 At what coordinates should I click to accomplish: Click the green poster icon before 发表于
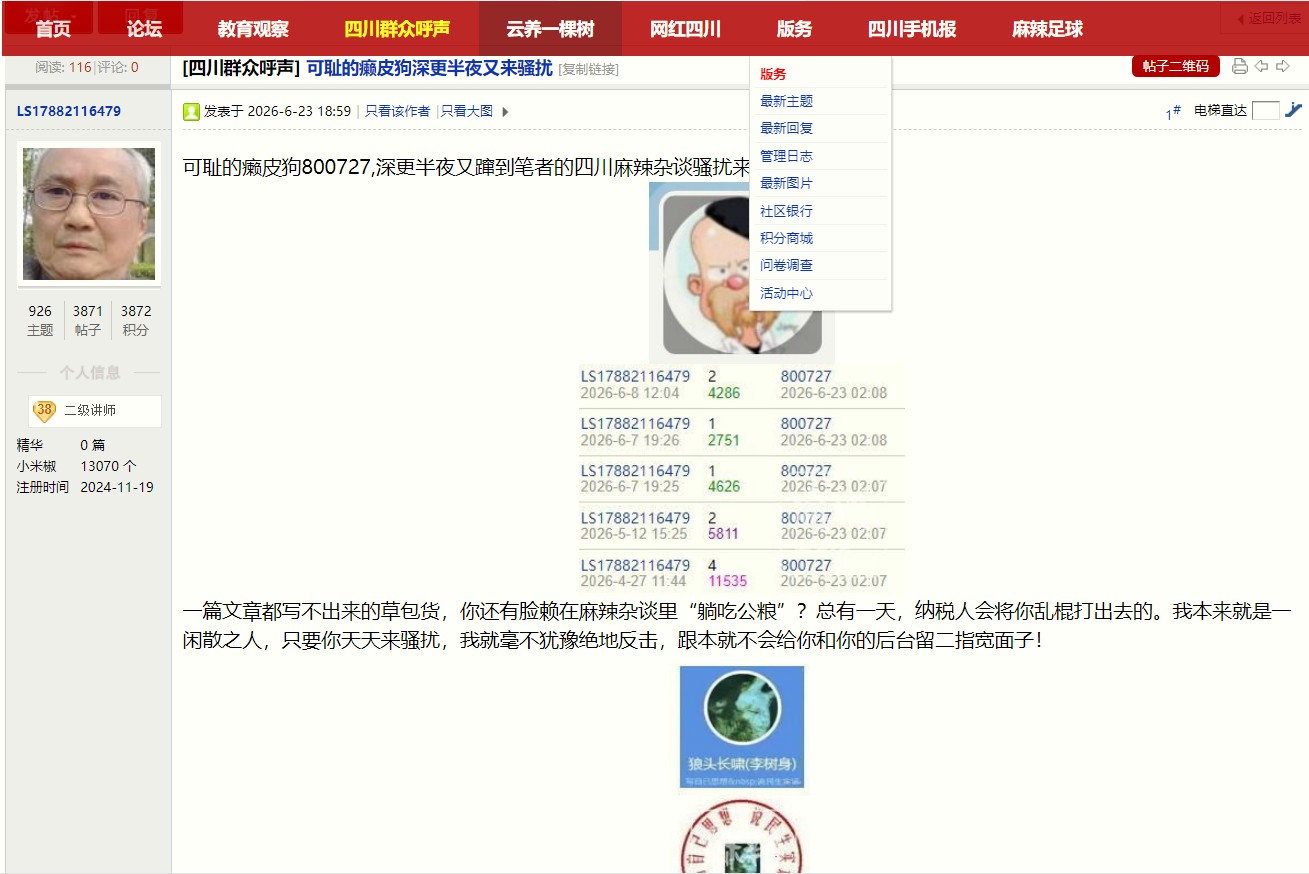click(x=191, y=111)
